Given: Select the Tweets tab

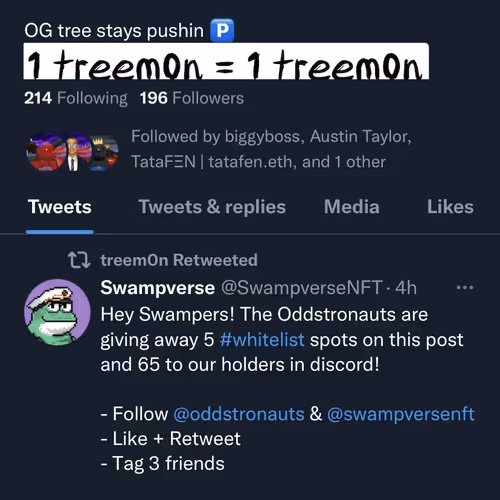Looking at the screenshot, I should (60, 207).
